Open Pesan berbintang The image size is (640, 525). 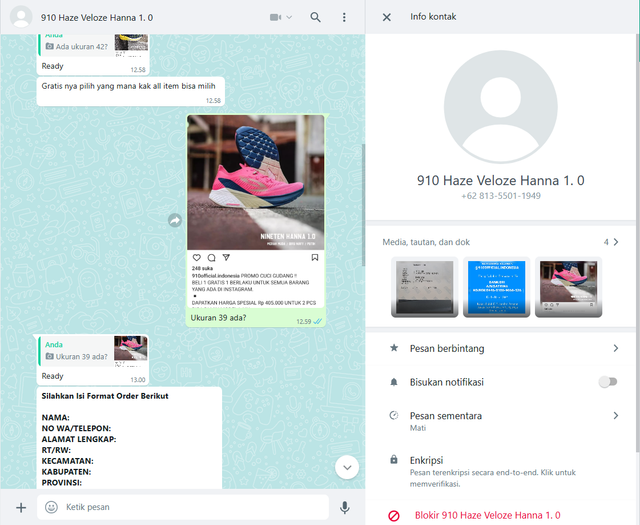pos(501,348)
